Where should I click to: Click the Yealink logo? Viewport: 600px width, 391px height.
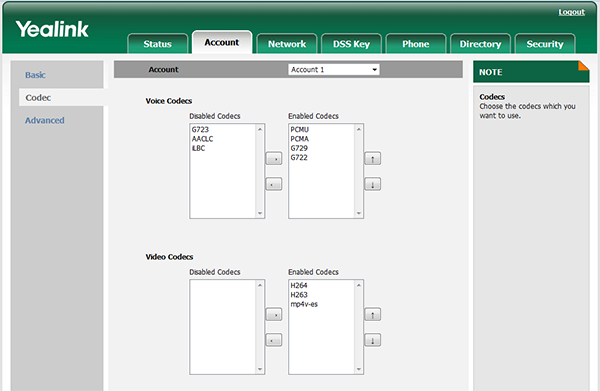(x=52, y=29)
